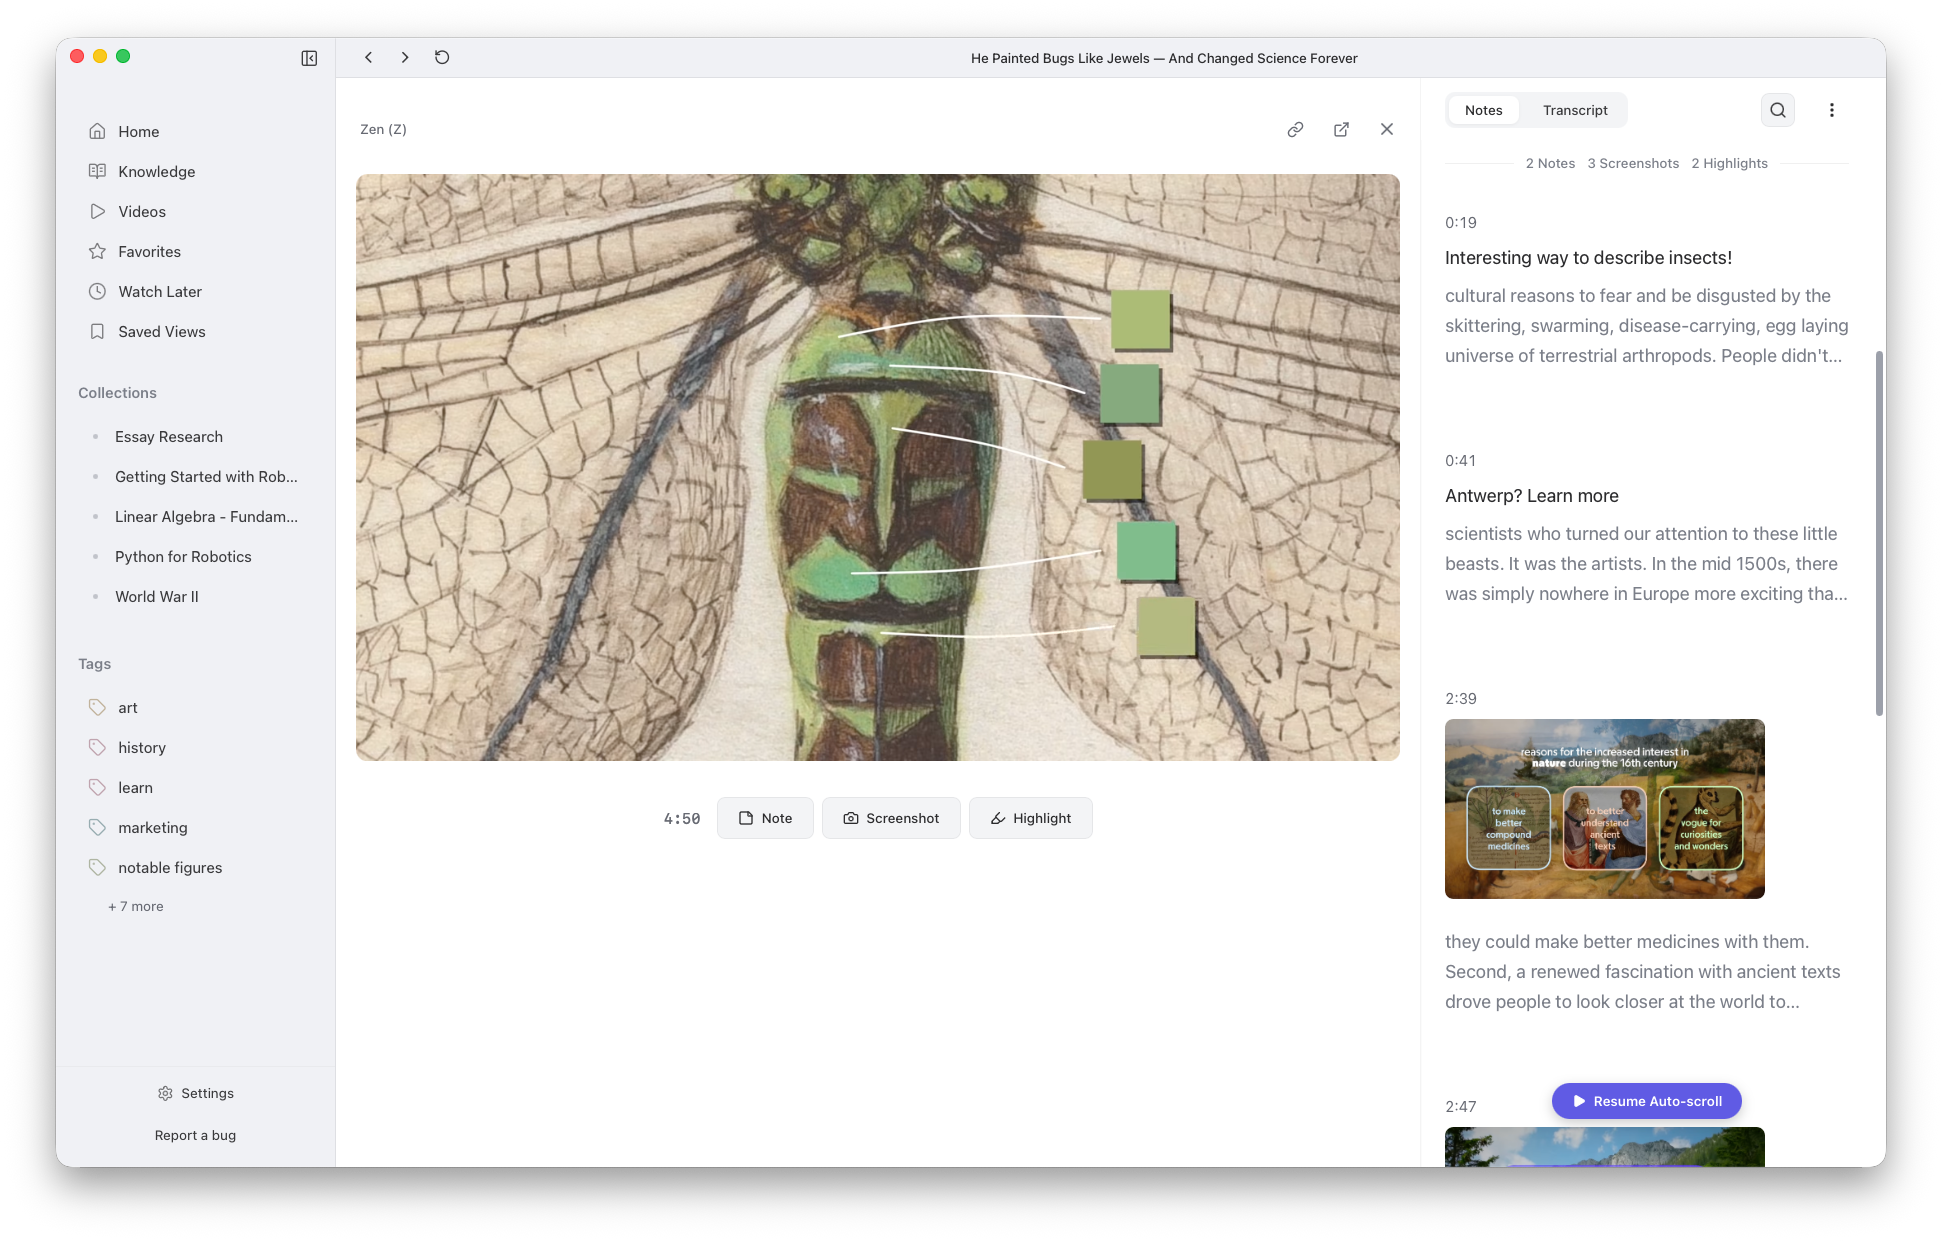
Task: Go forward with the right arrow
Action: click(x=405, y=58)
